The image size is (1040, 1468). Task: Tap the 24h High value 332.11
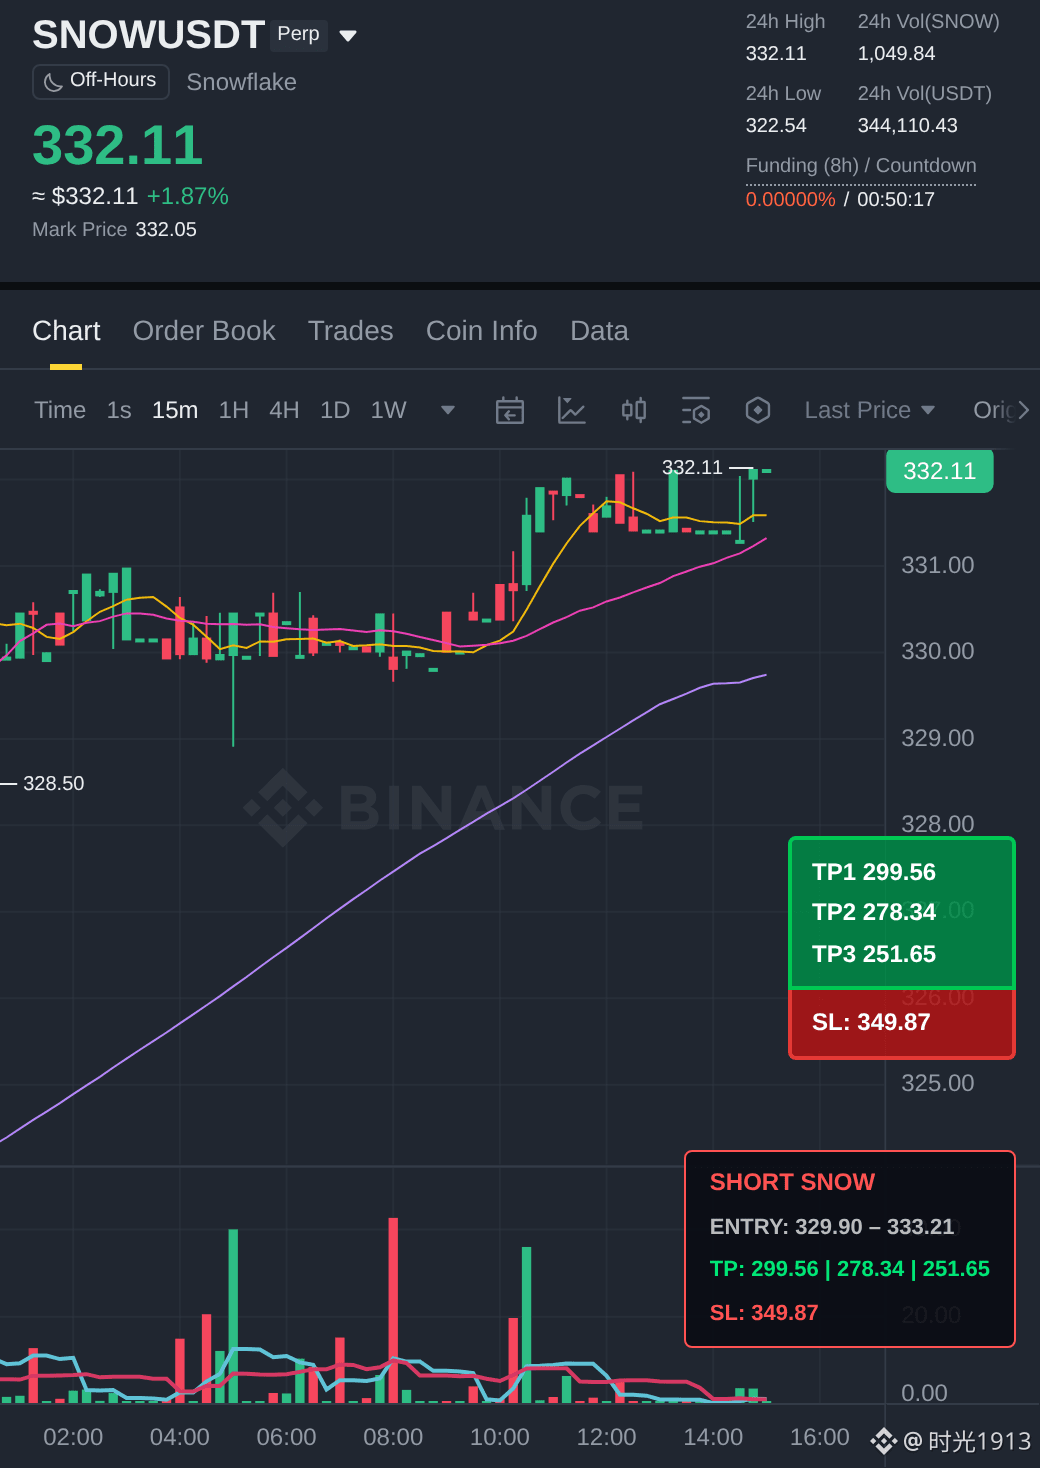(776, 53)
